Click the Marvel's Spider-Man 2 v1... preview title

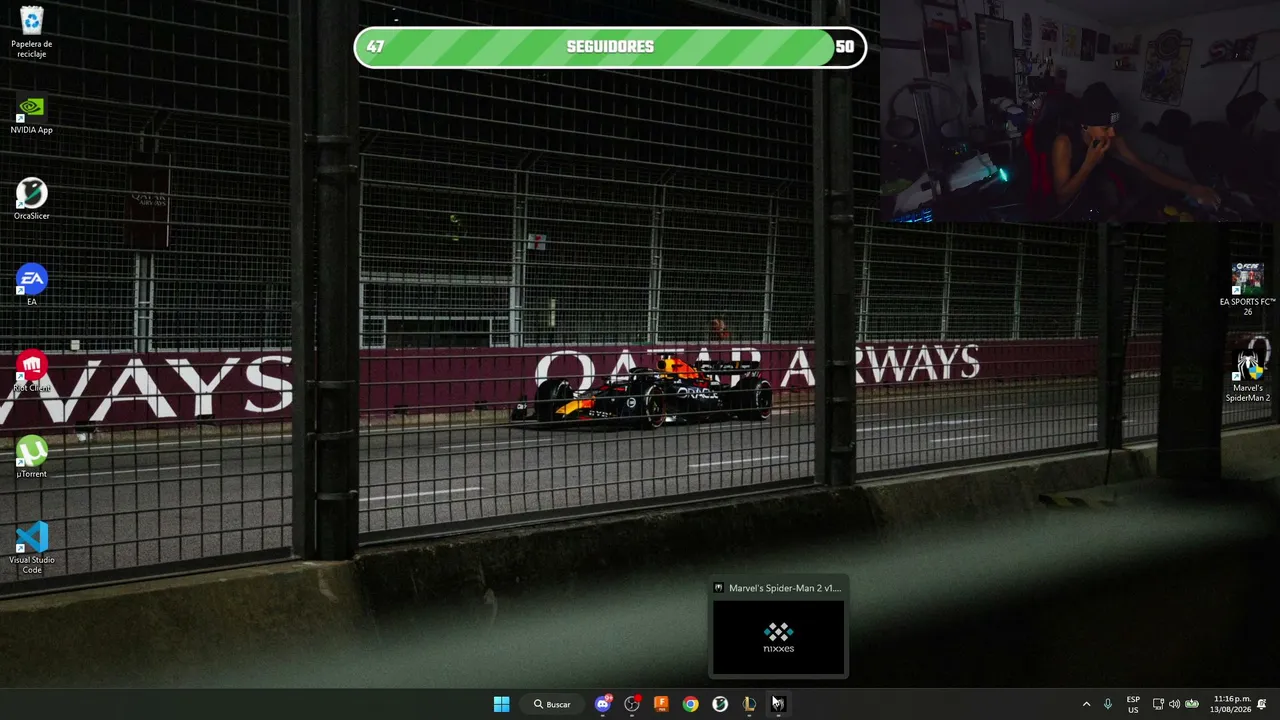tap(785, 588)
